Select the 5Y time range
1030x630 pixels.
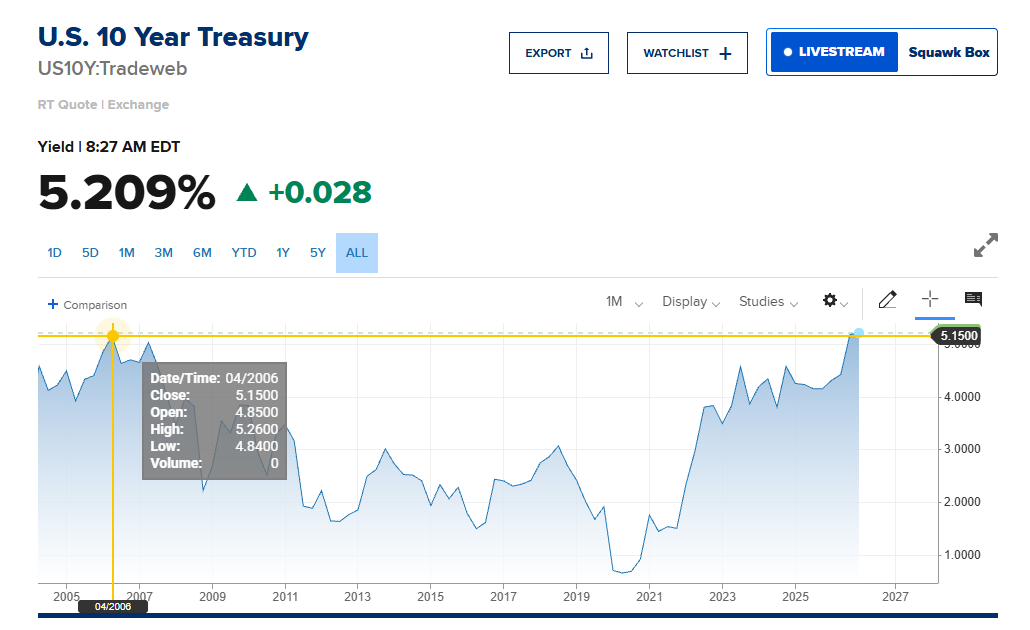click(x=318, y=253)
